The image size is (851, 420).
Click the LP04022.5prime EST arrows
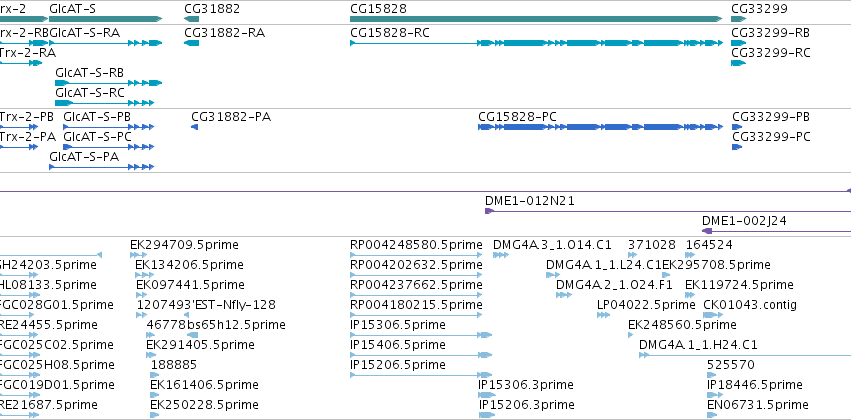pos(603,315)
